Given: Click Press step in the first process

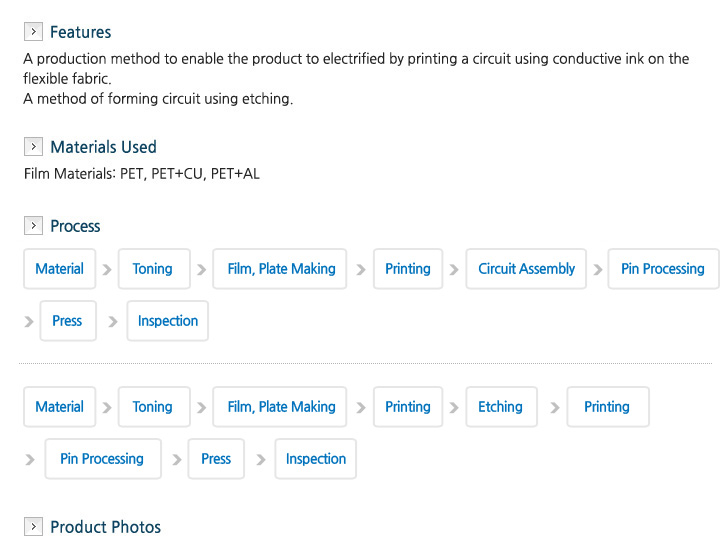Looking at the screenshot, I should click(68, 321).
